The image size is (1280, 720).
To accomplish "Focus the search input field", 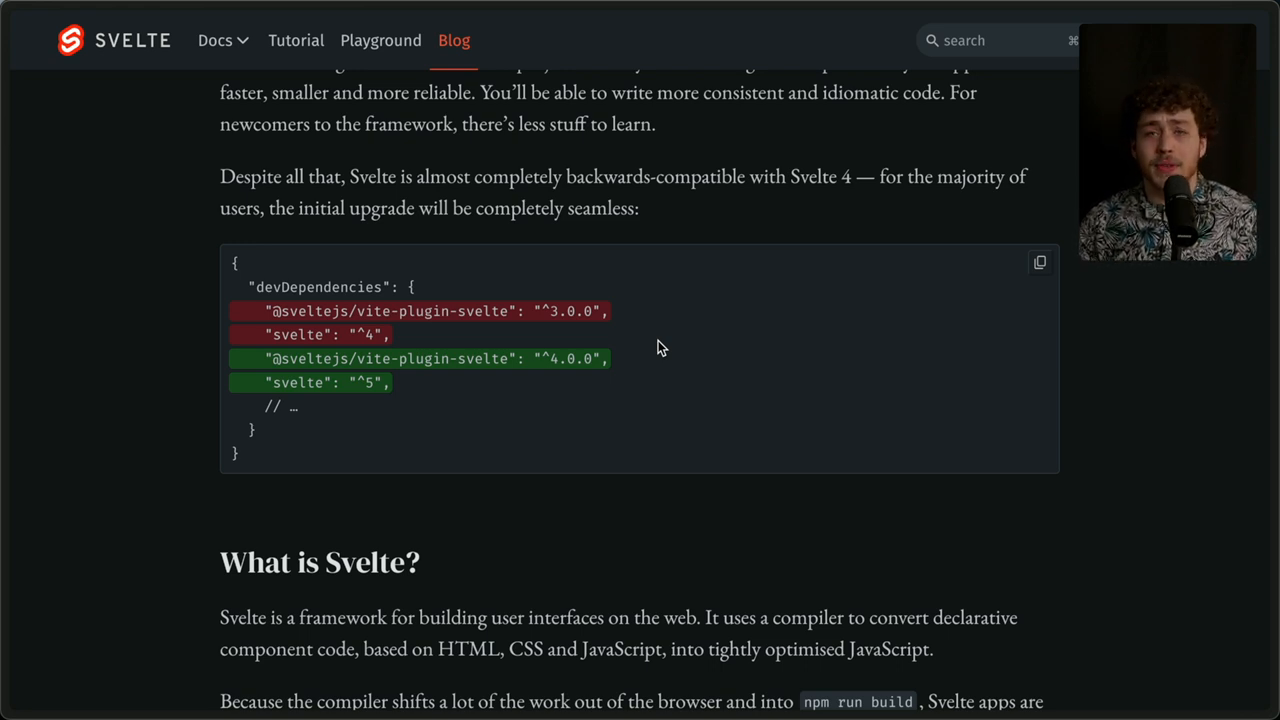I will pyautogui.click(x=1000, y=41).
